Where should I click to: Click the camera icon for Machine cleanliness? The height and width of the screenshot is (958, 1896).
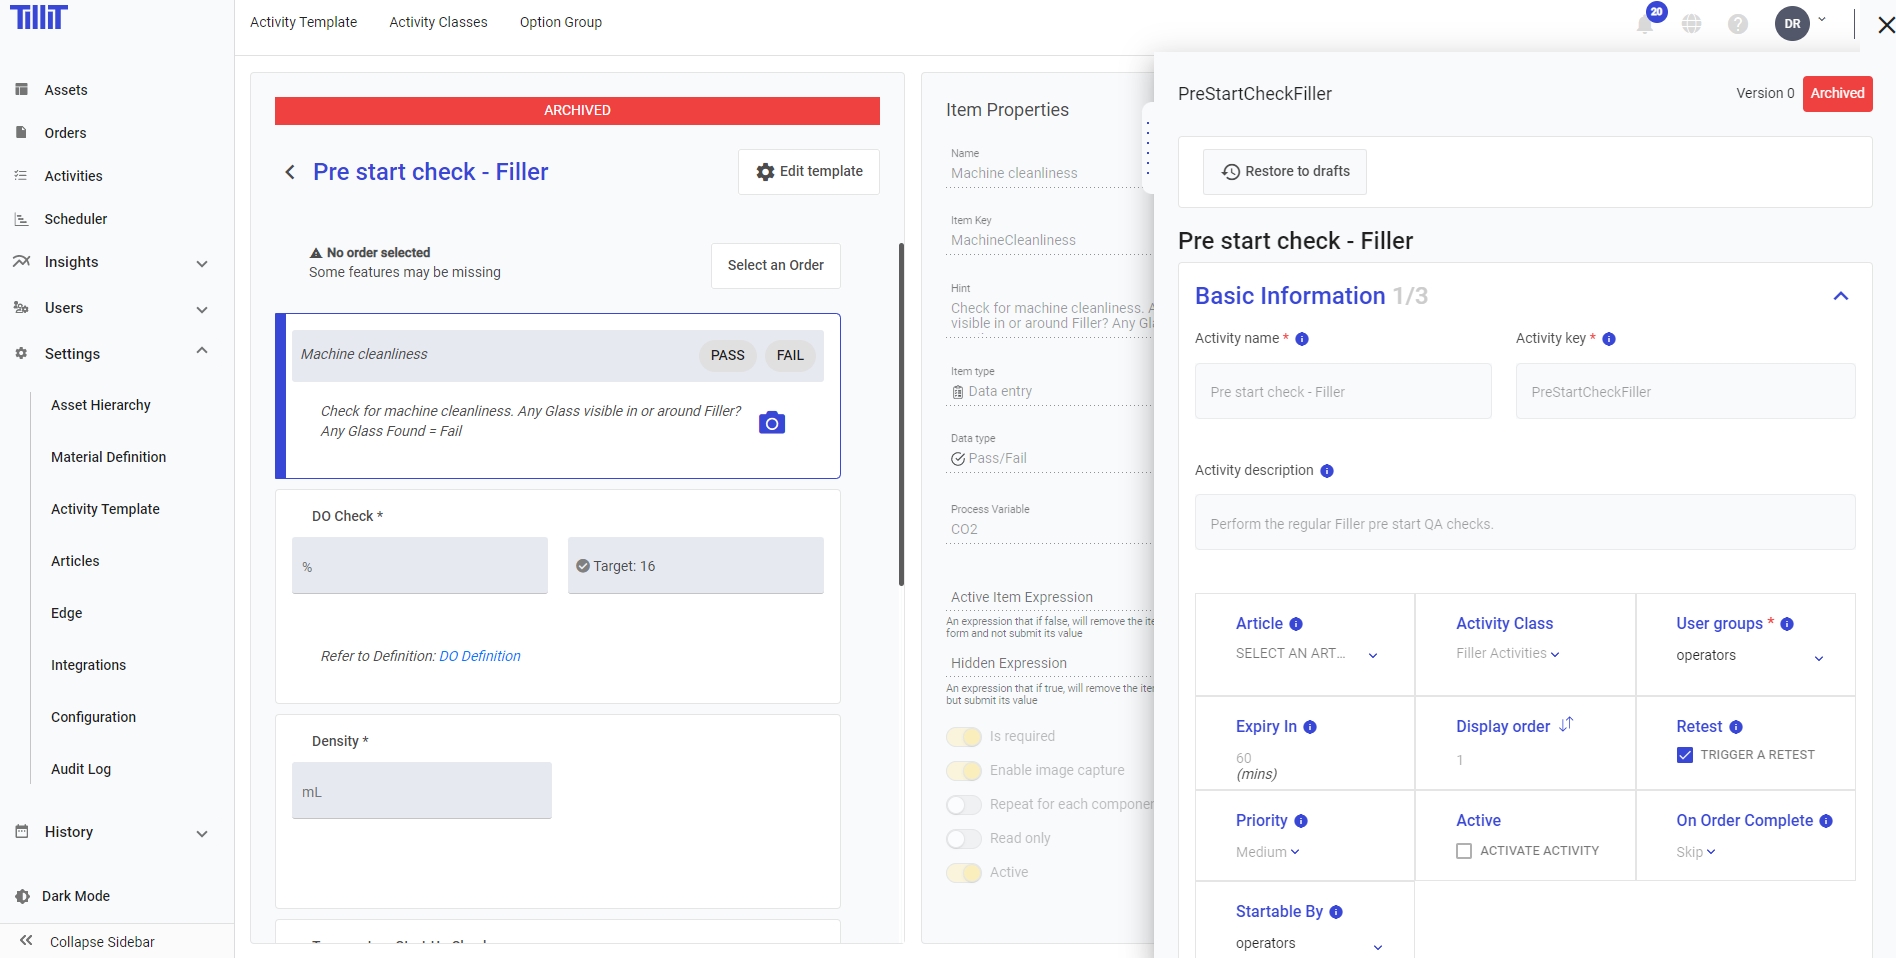771,423
